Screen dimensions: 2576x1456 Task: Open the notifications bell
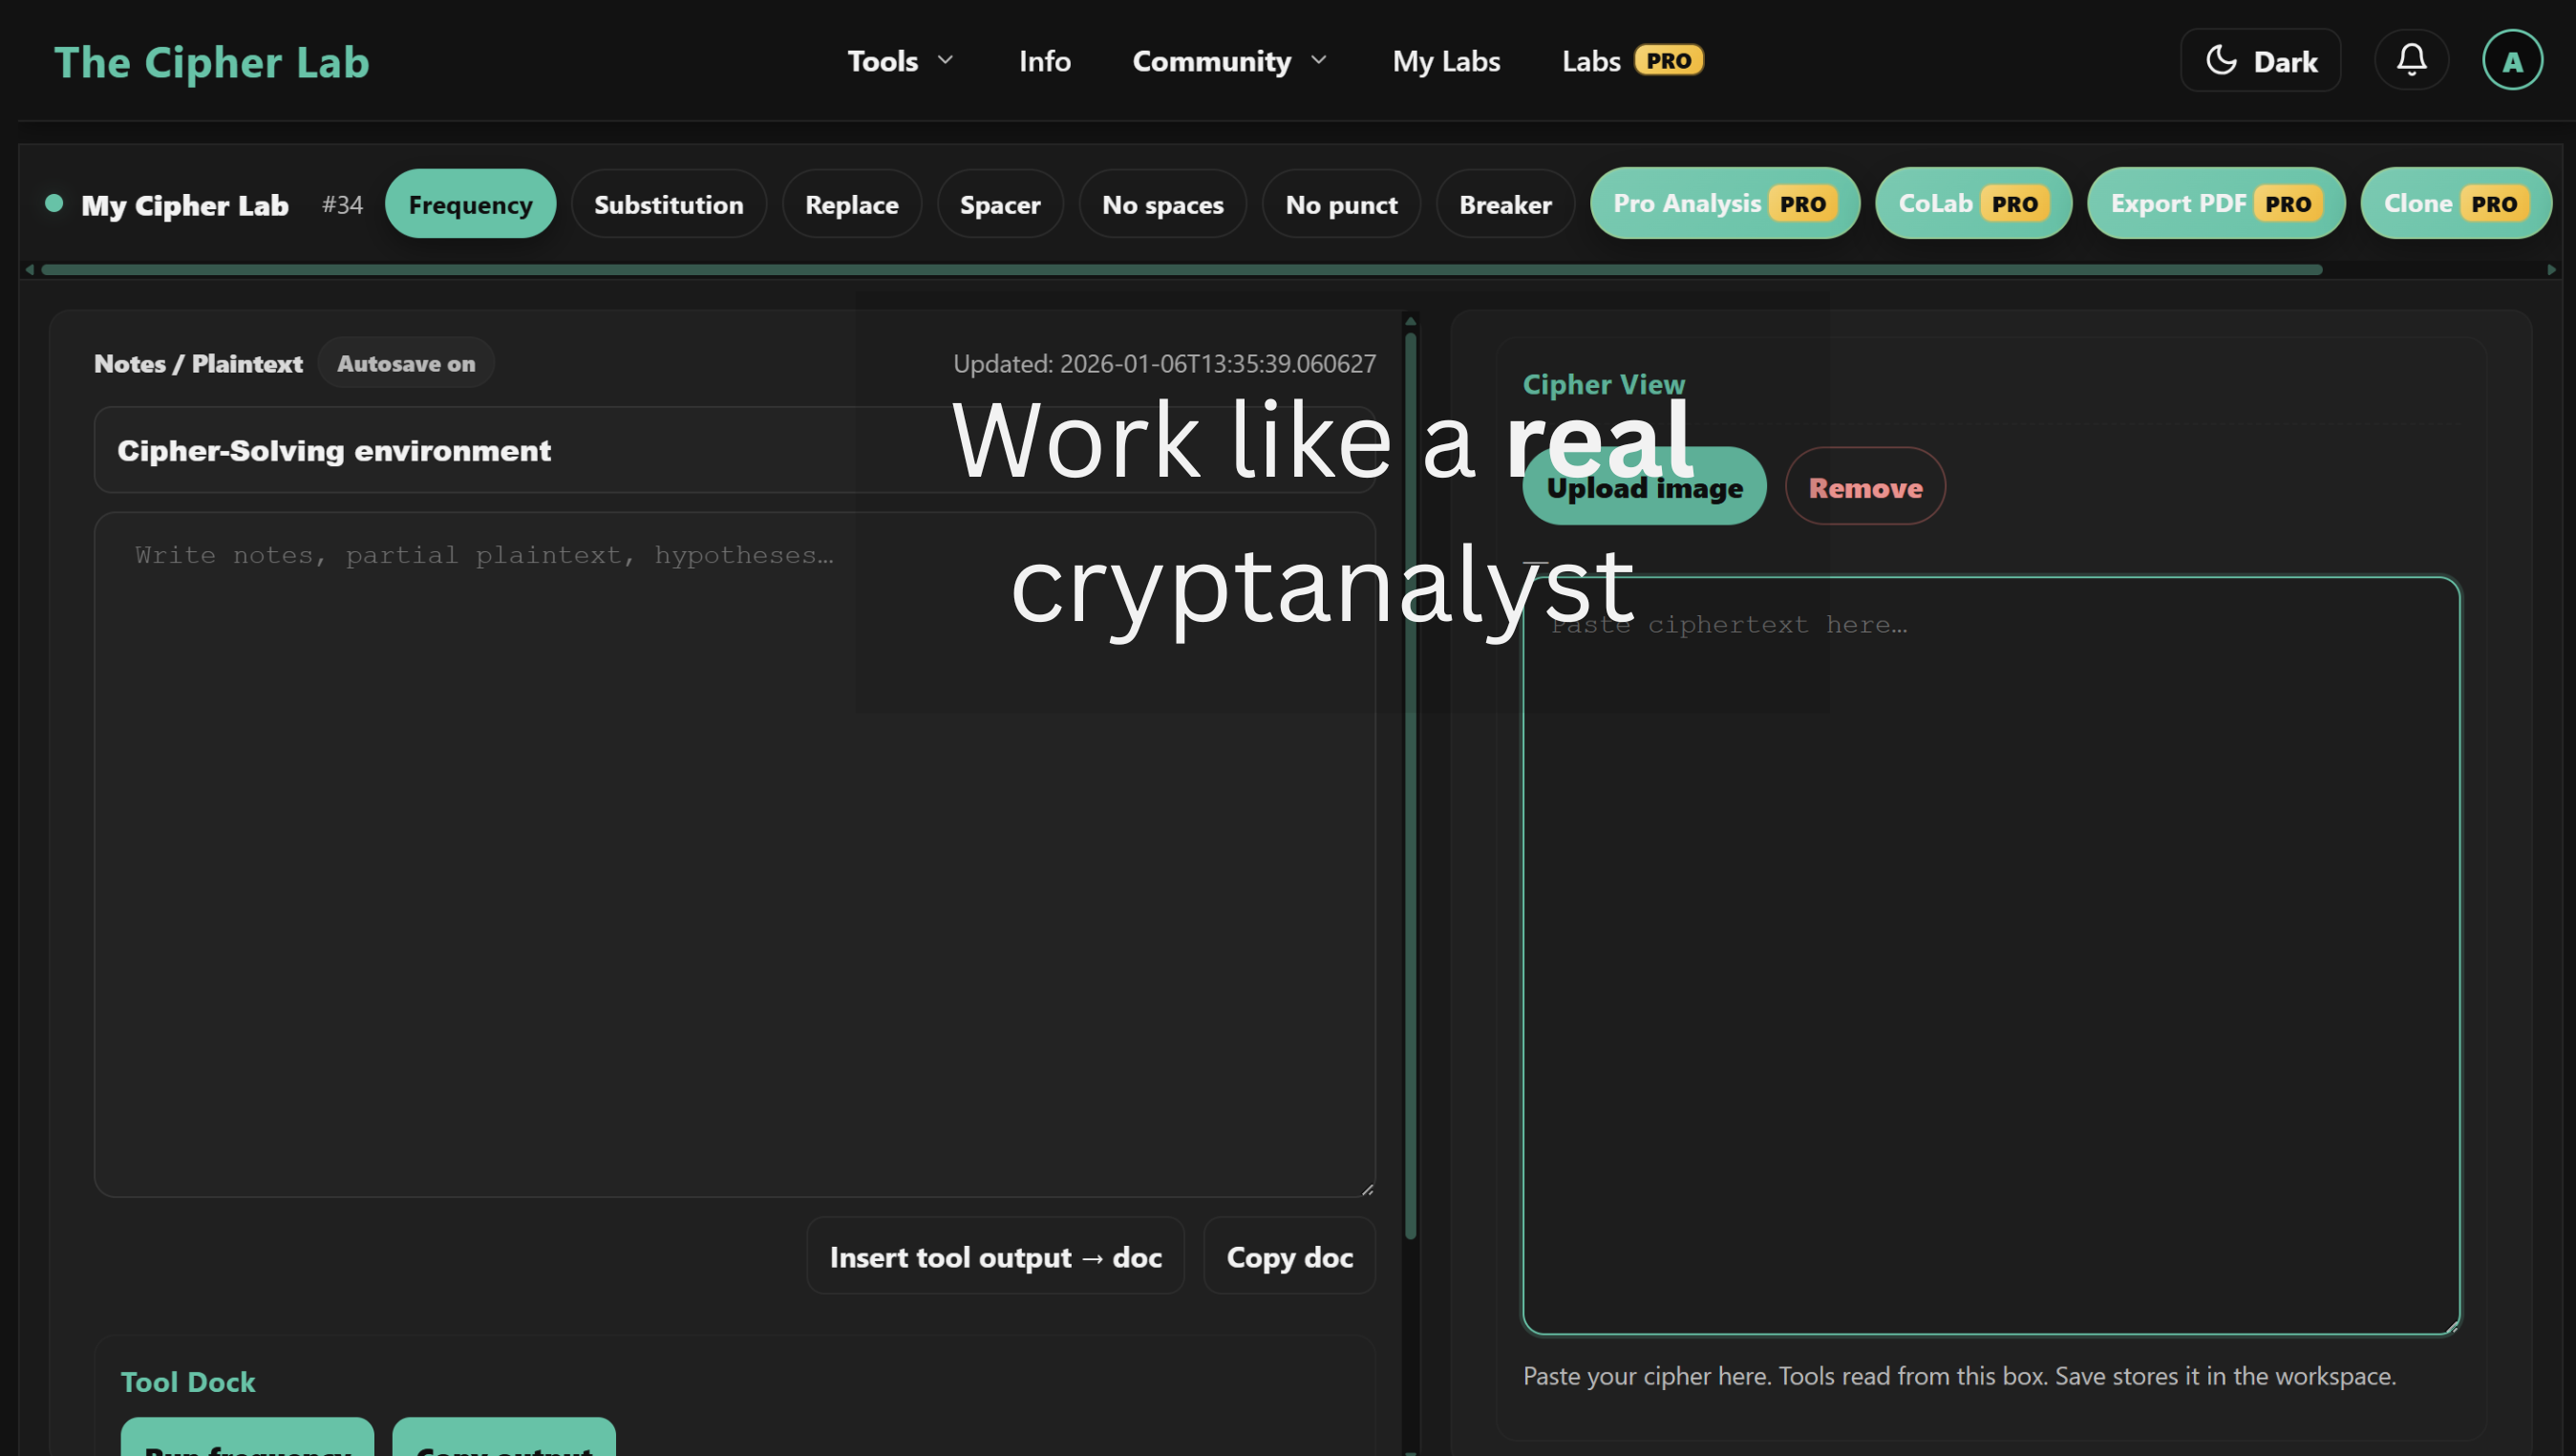coord(2411,60)
